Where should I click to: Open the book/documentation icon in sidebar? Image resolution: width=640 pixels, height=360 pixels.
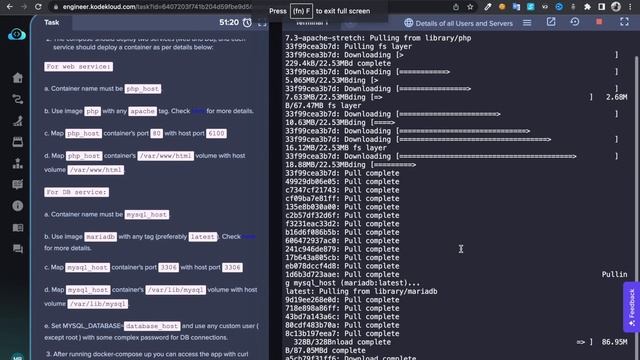[x=18, y=227]
